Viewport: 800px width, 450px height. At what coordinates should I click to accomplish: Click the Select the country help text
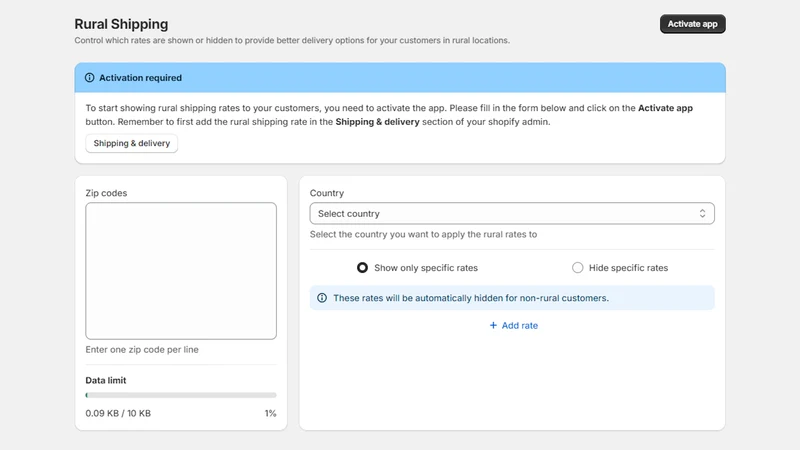423,234
